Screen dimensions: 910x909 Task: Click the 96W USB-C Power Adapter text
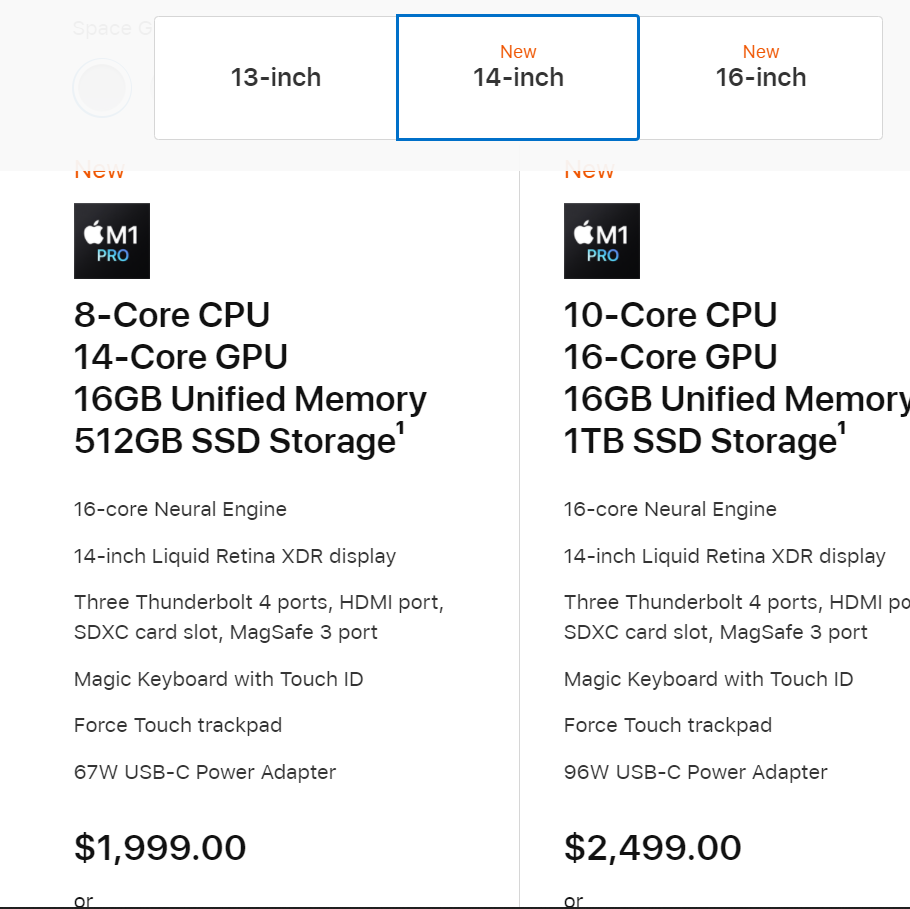[695, 772]
